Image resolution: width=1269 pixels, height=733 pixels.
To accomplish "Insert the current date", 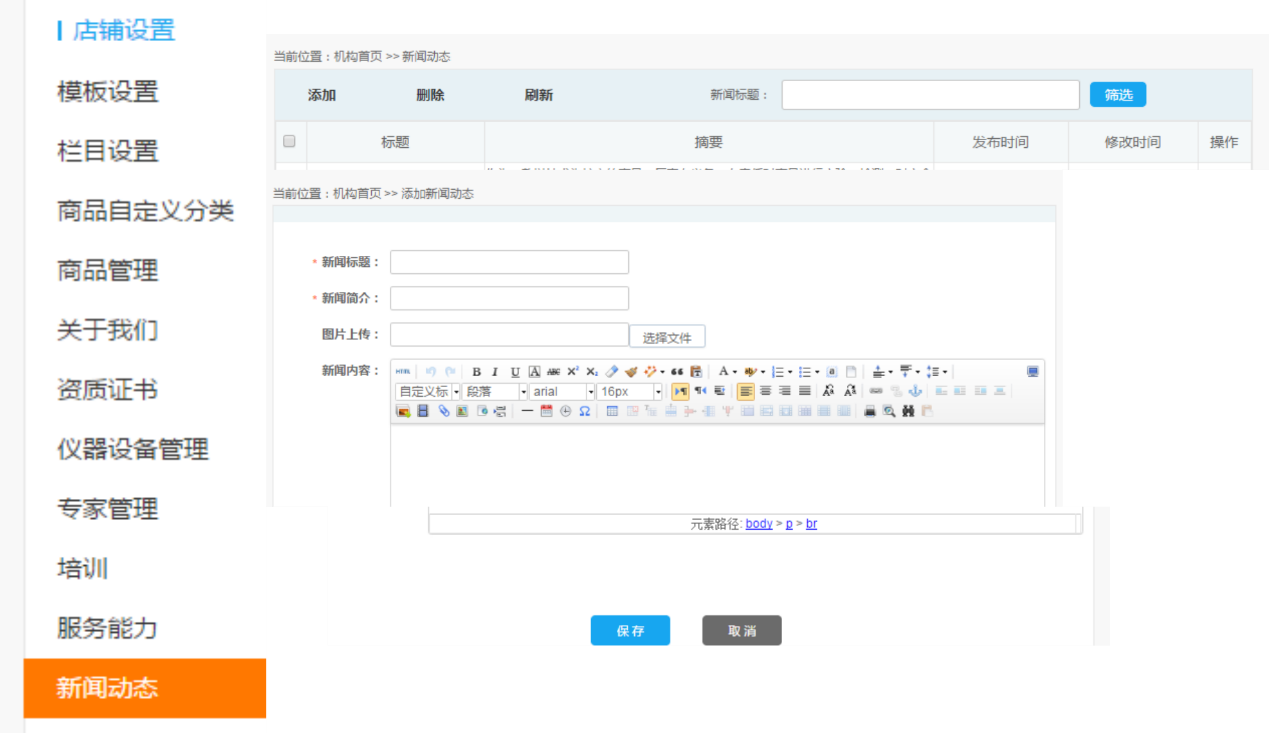I will 546,411.
